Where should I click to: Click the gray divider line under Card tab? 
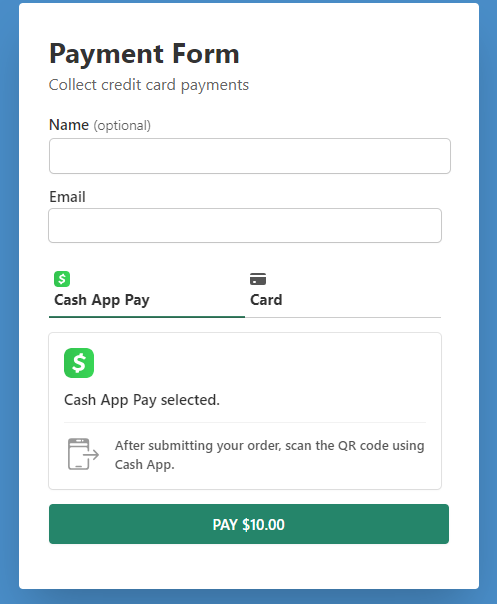click(343, 317)
